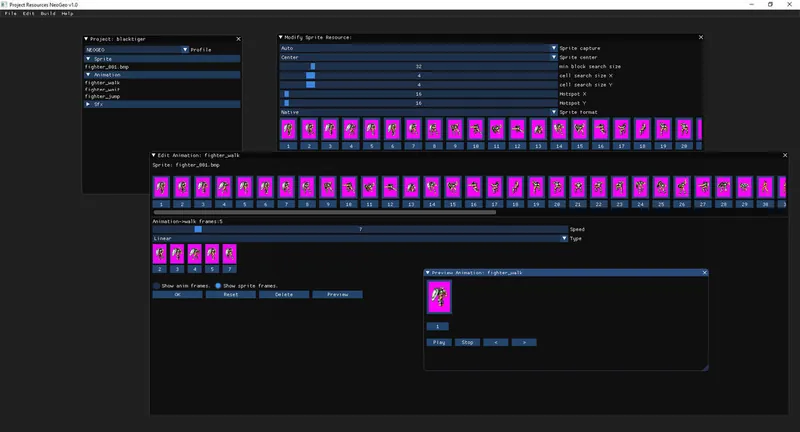This screenshot has height=432, width=800.
Task: Select sprite frame thumbnail 6 in Edit Animation
Action: (x=265, y=187)
